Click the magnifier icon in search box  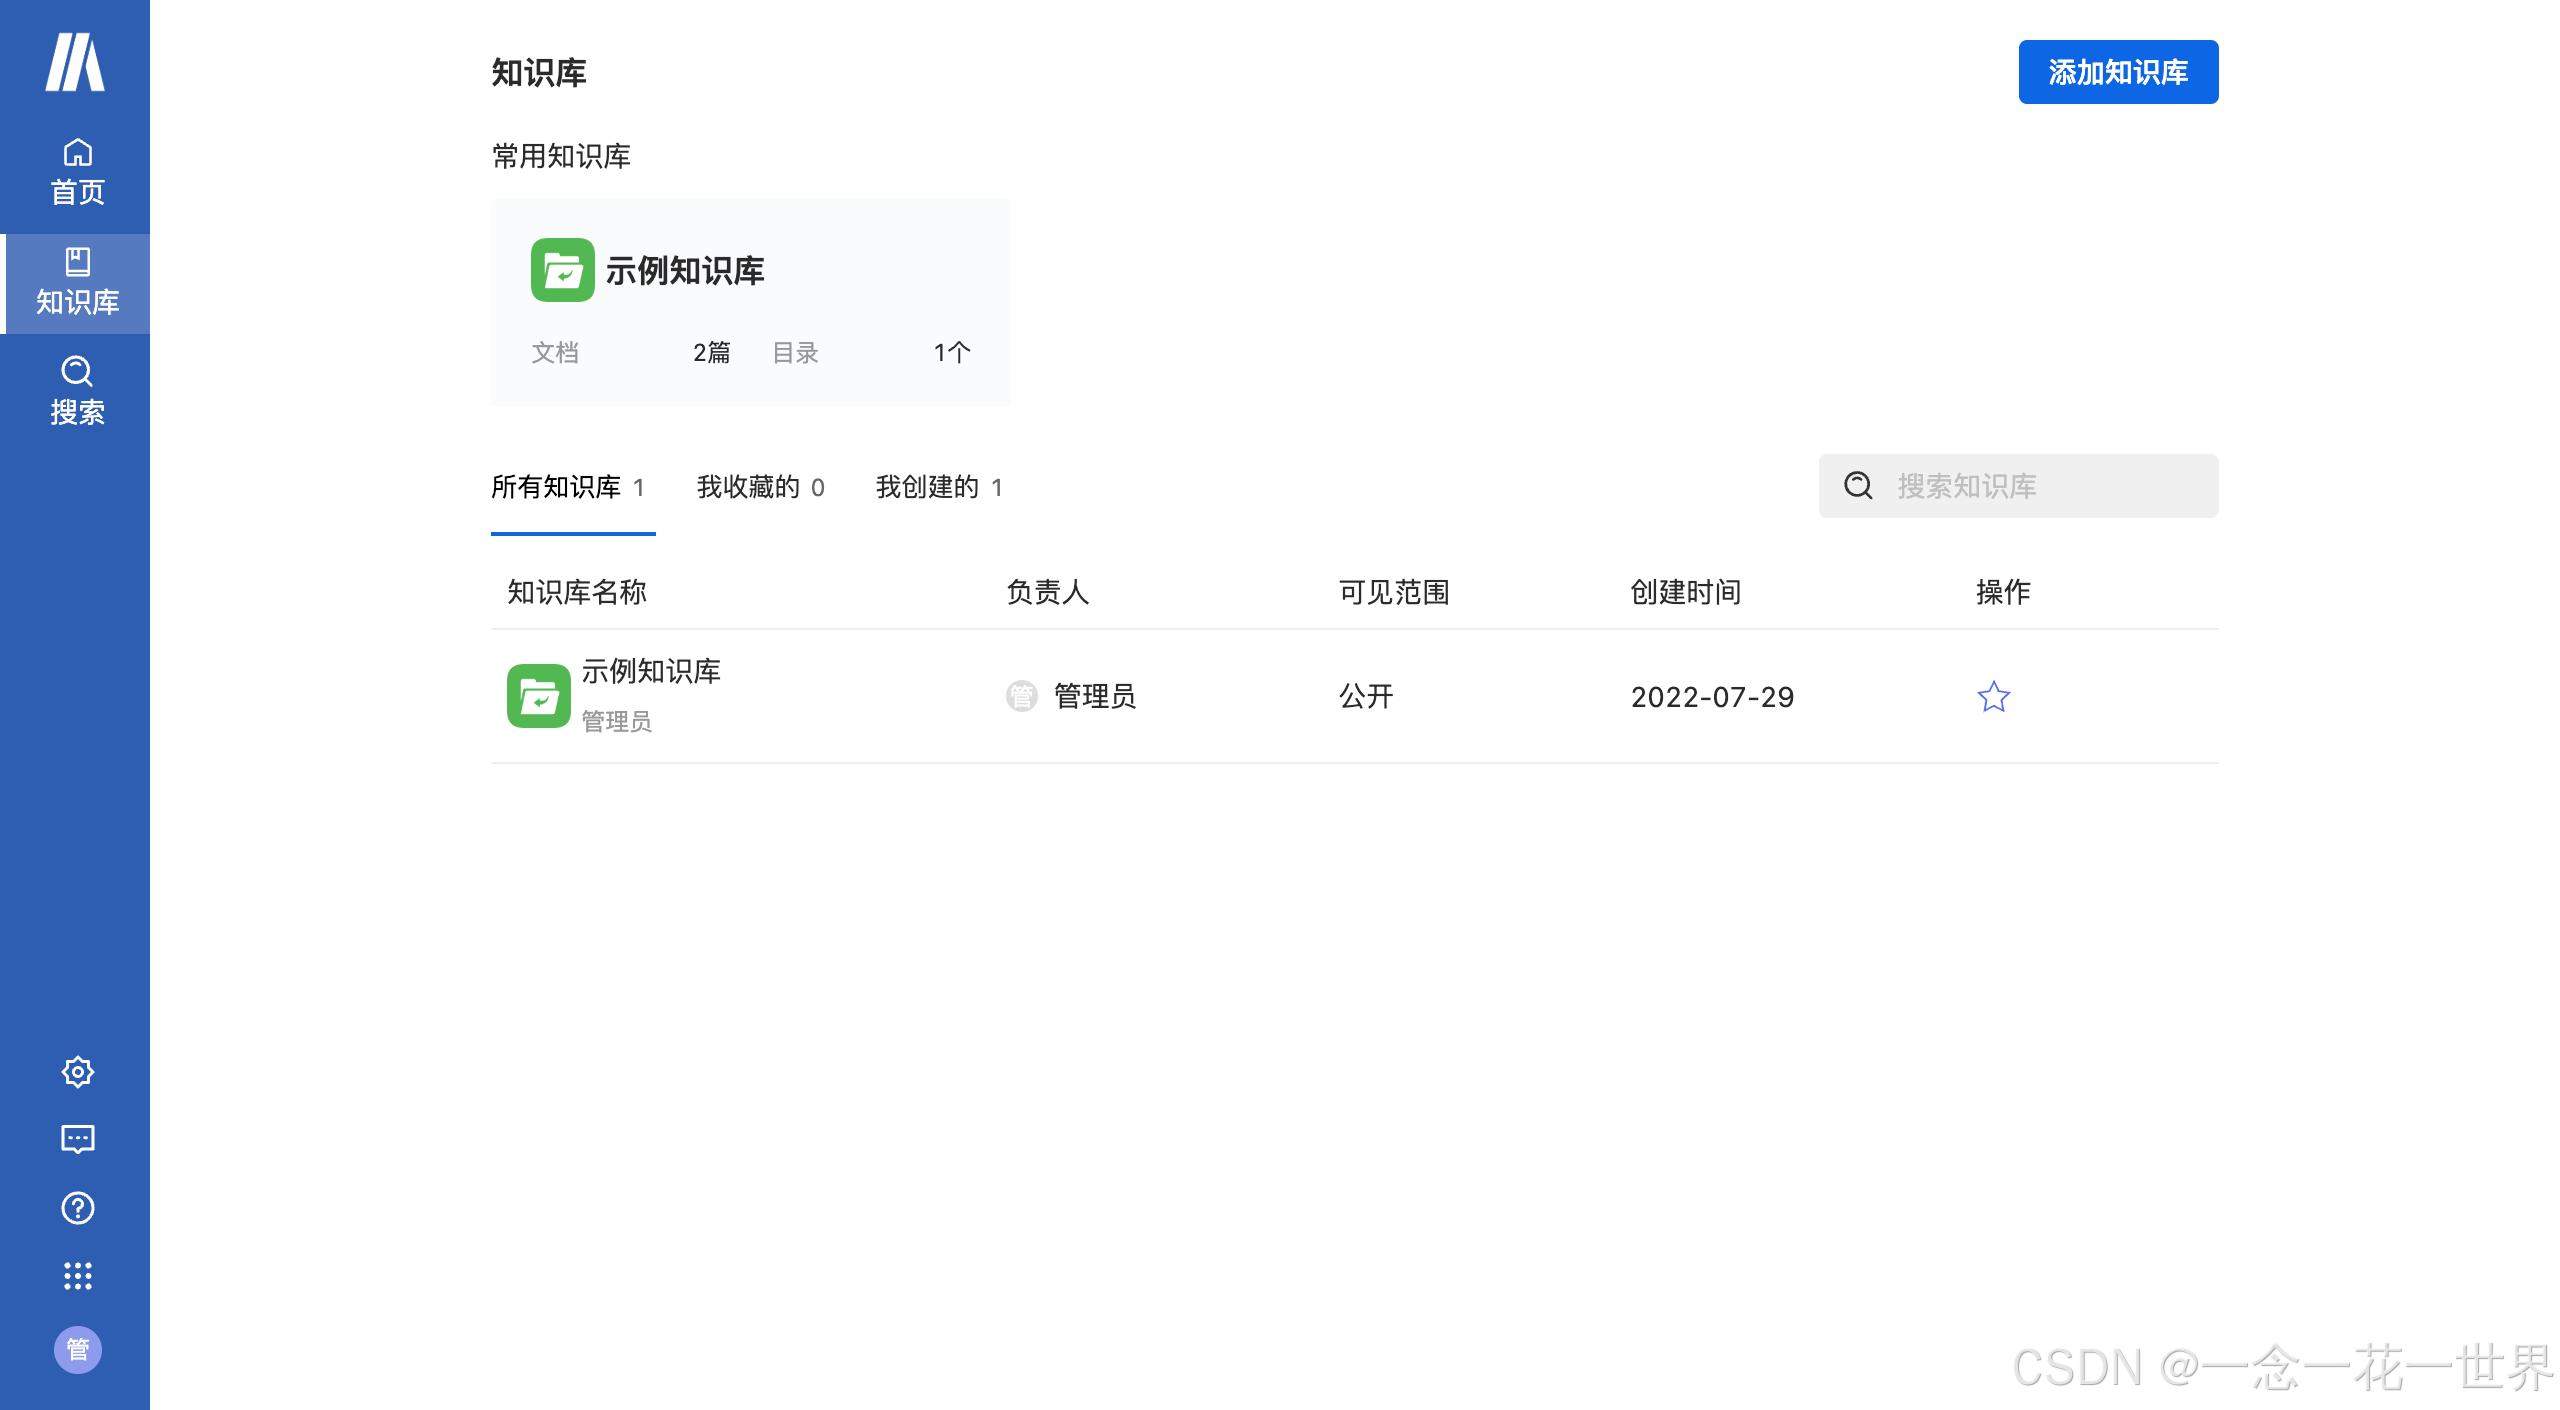[1858, 486]
